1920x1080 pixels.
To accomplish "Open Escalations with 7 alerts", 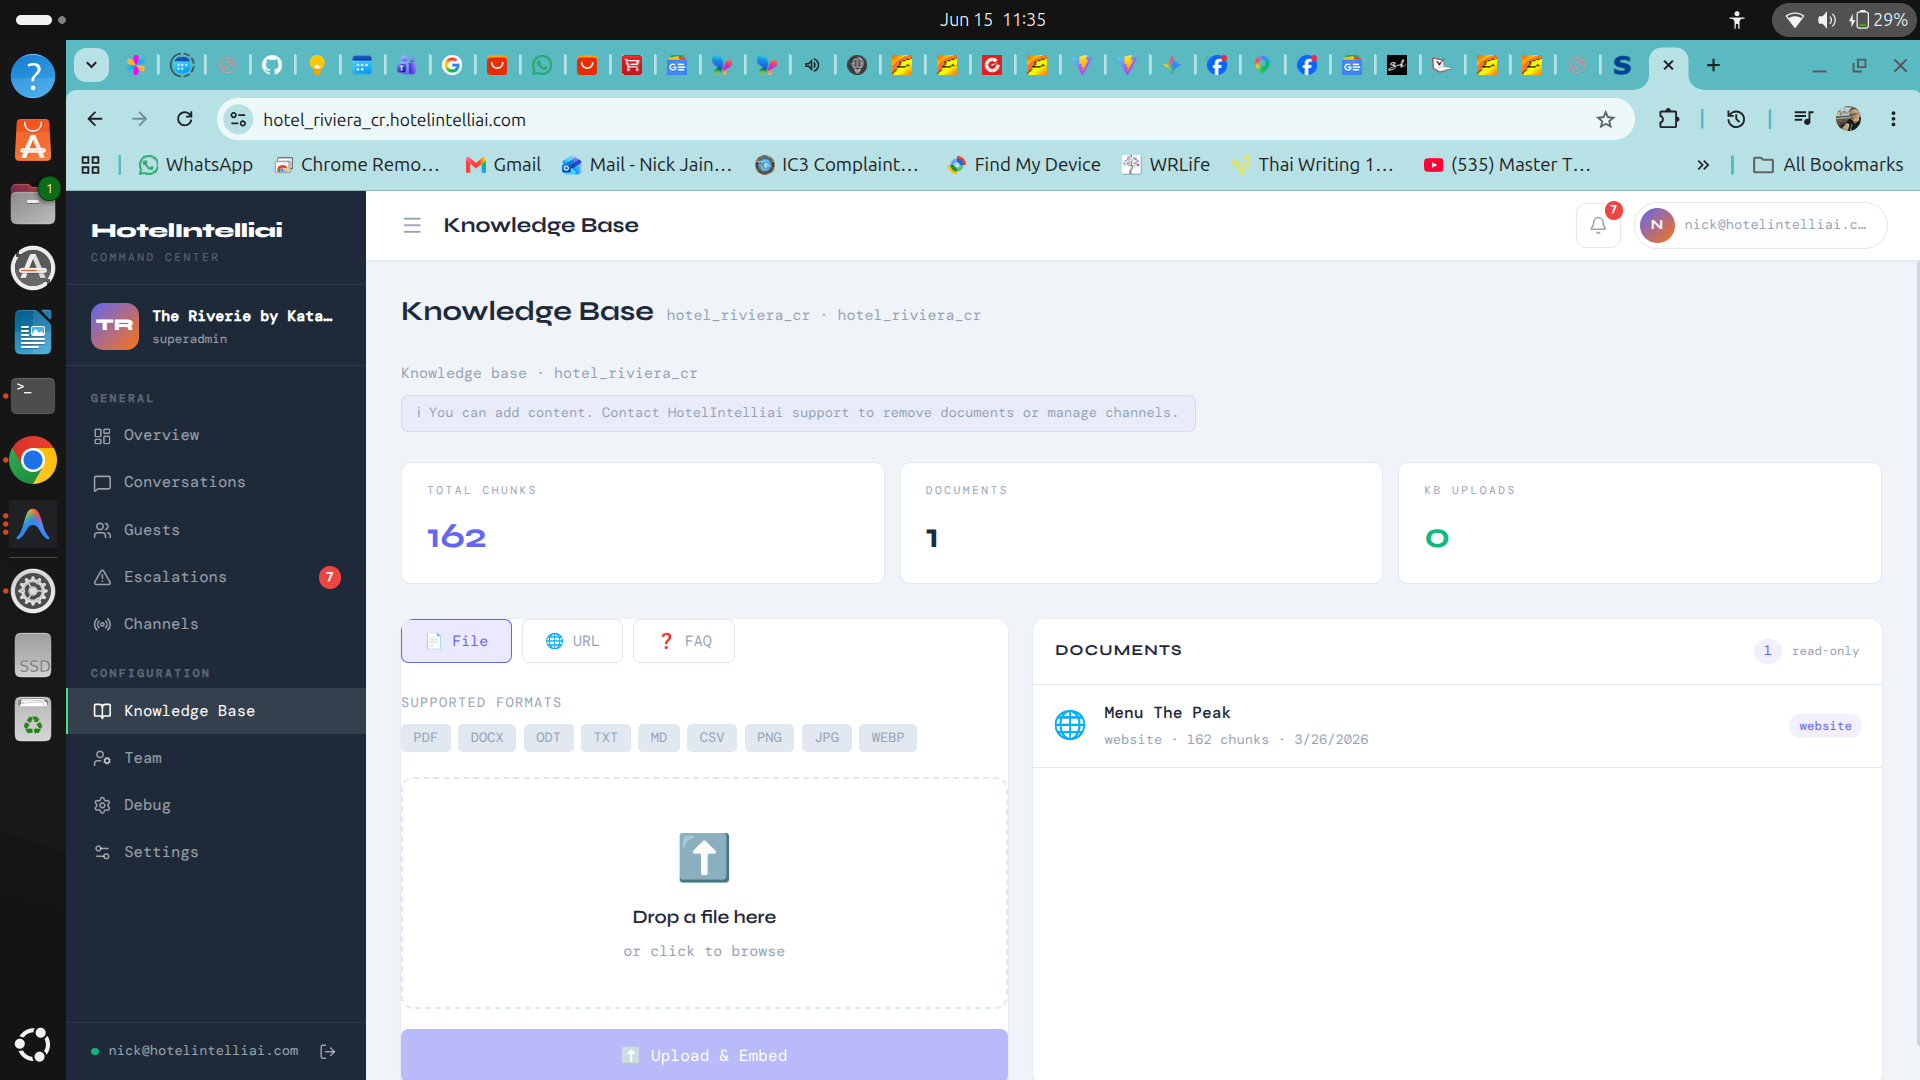I will 216,577.
